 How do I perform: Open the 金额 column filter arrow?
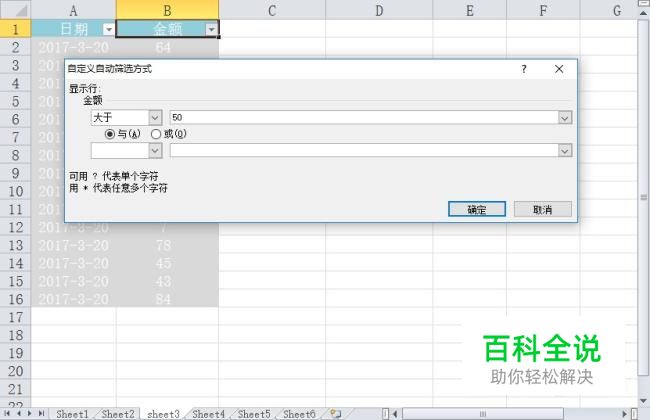(x=211, y=29)
